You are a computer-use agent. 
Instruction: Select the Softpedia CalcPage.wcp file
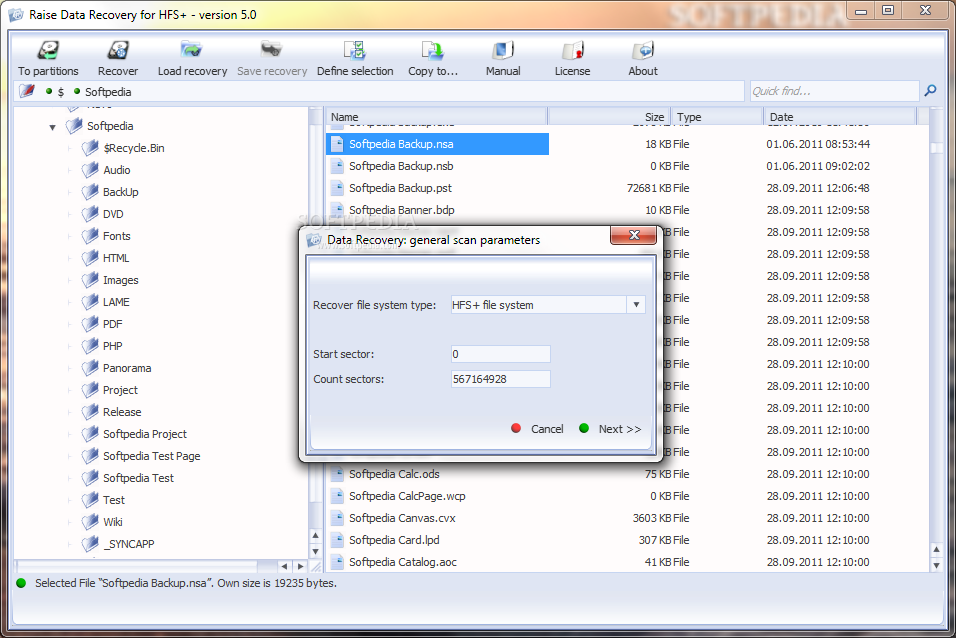[407, 496]
